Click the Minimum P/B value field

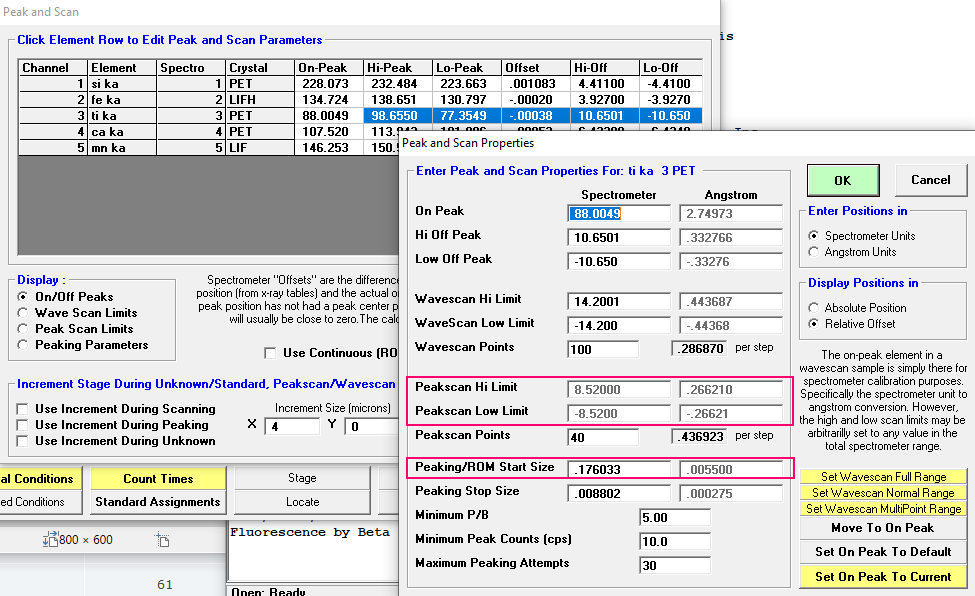click(674, 517)
